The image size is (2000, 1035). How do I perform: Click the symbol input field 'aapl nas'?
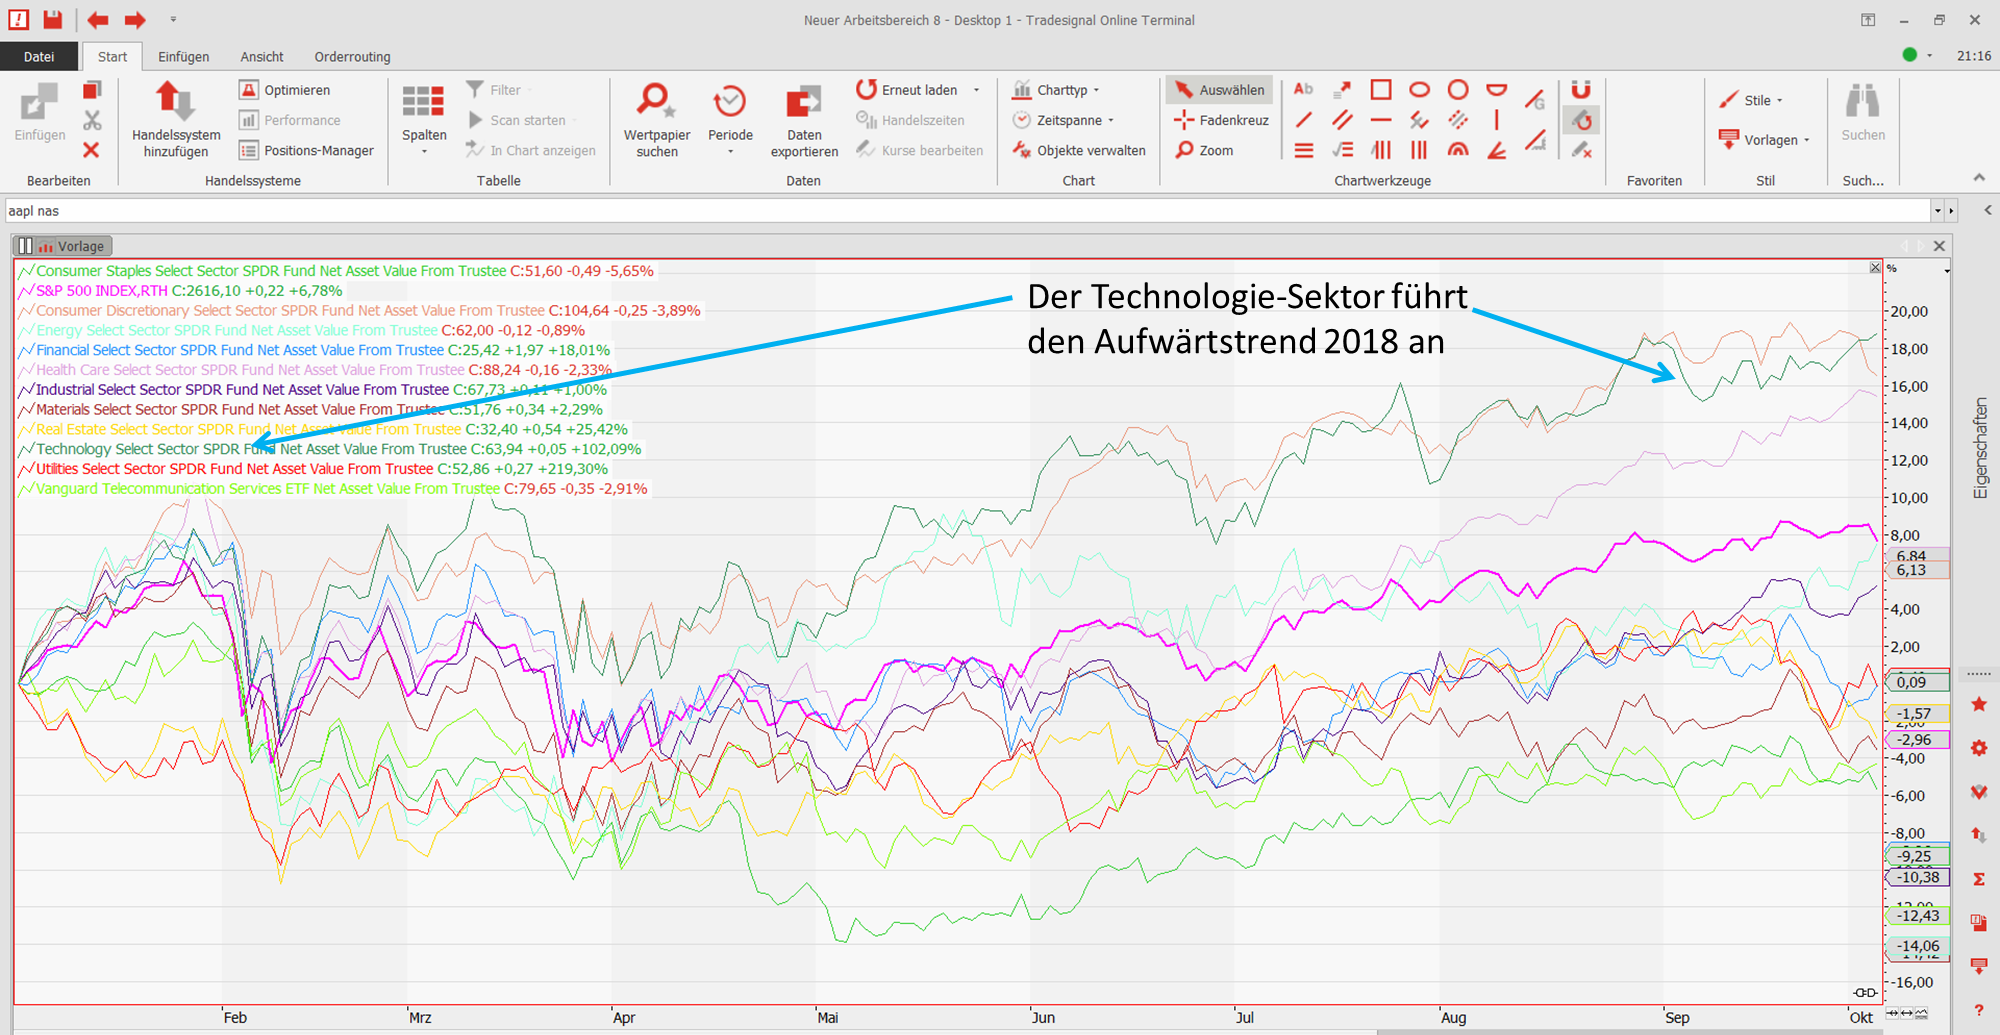click(x=960, y=211)
